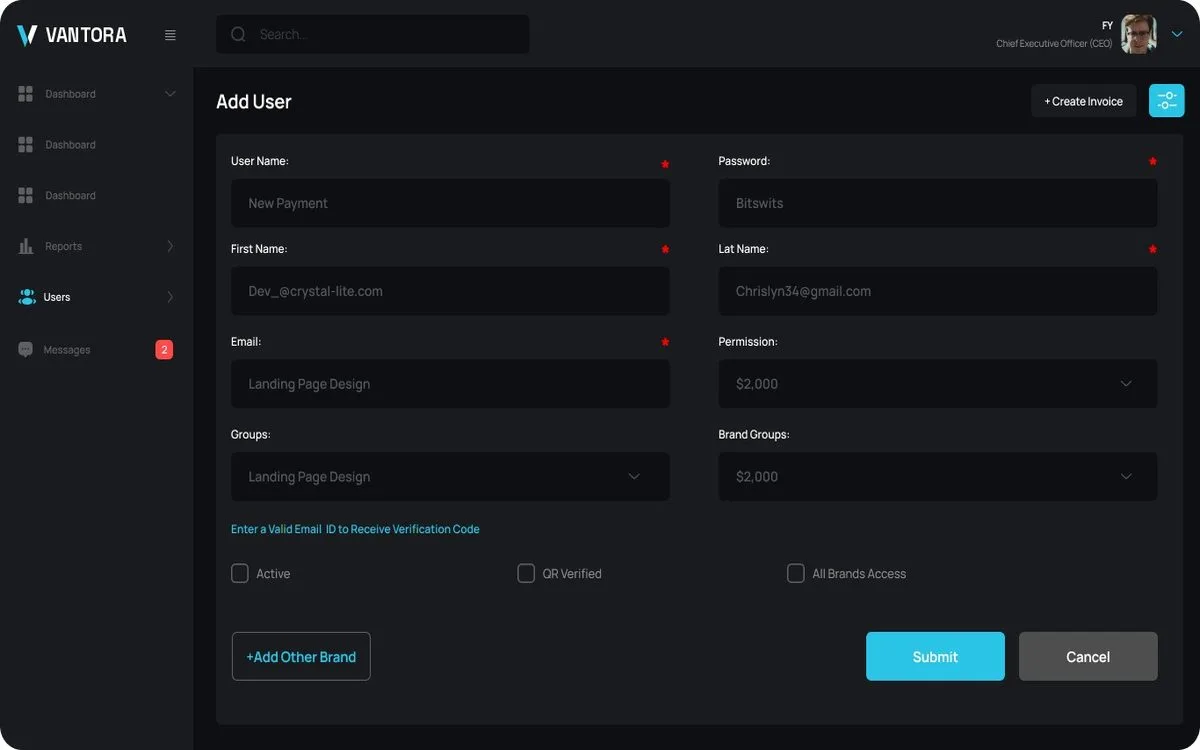Viewport: 1200px width, 750px height.
Task: Expand the Reports submenu arrow
Action: coord(170,246)
